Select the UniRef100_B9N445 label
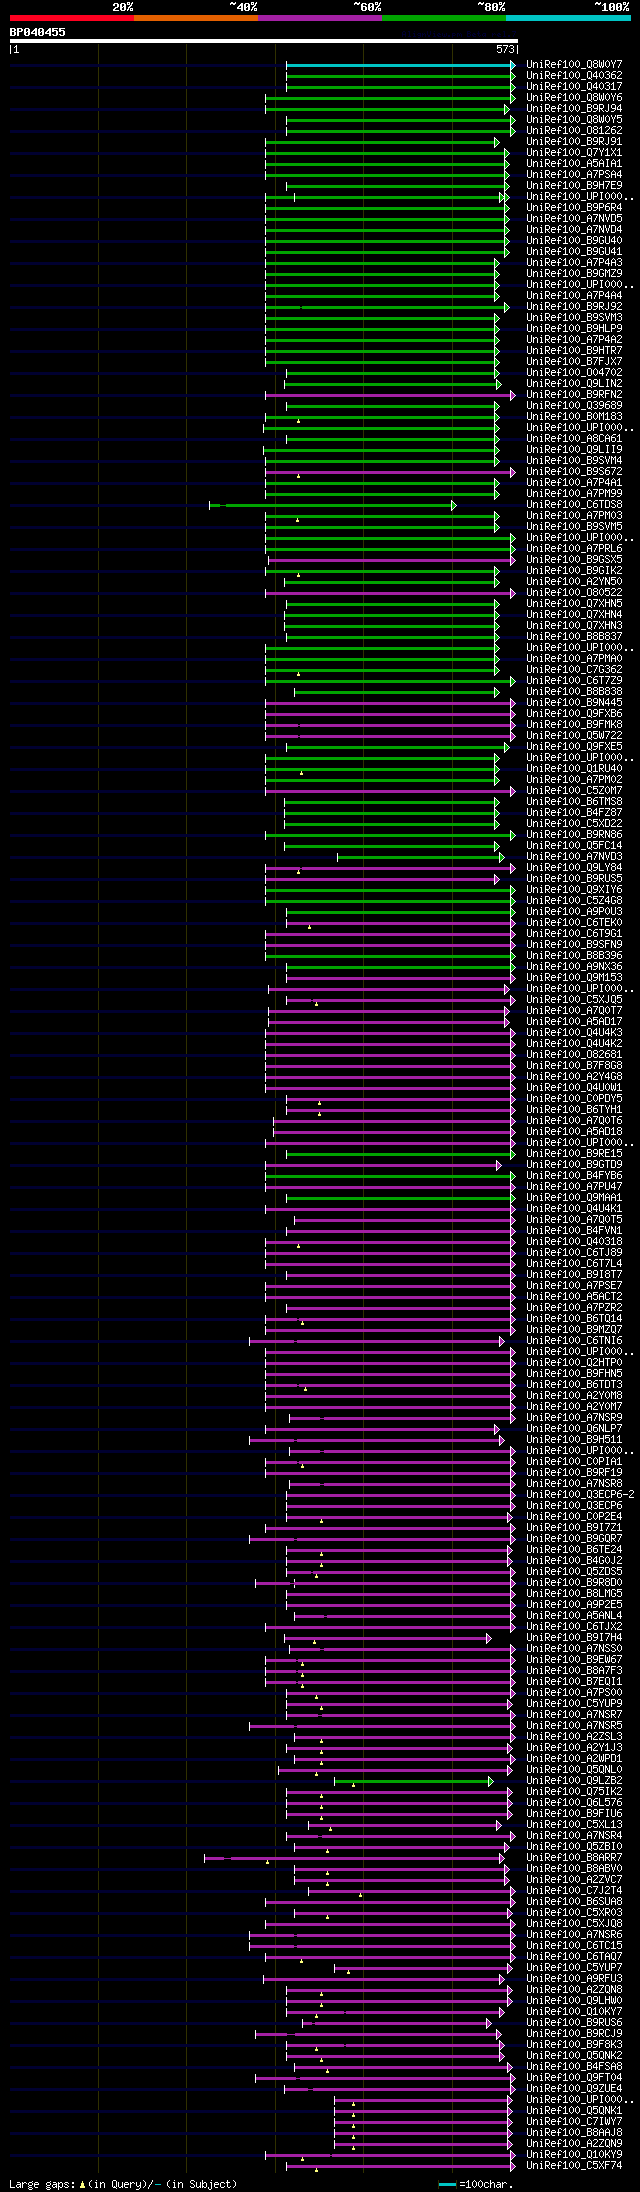The width and height of the screenshot is (640, 2192). [x=574, y=703]
